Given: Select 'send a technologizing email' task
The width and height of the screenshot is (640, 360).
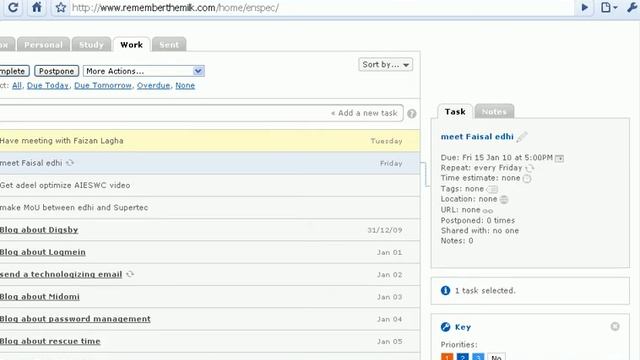Looking at the screenshot, I should [x=210, y=274].
